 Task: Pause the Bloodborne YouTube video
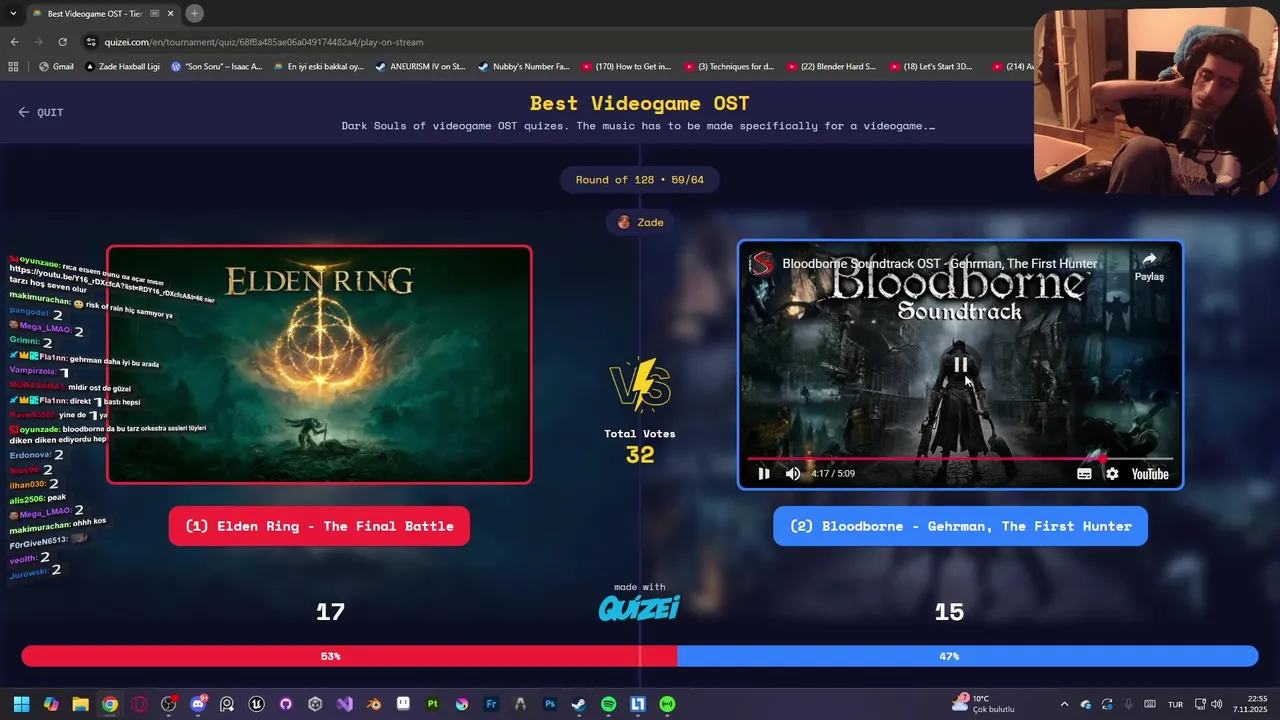click(764, 474)
